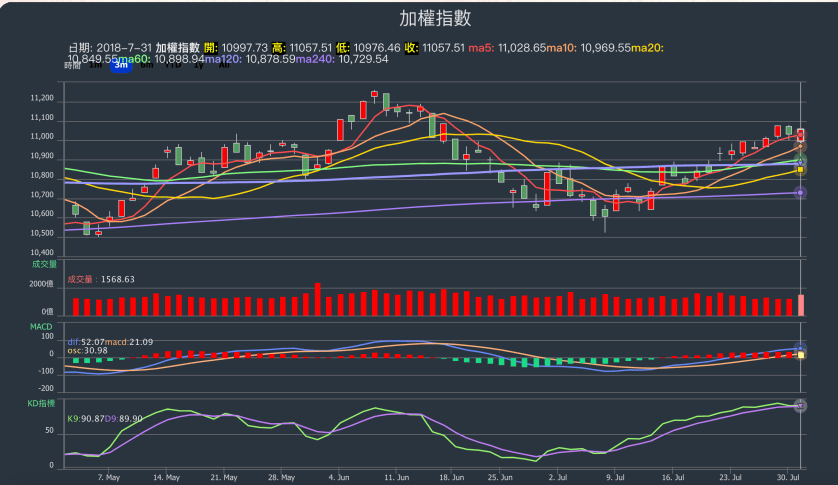Click the 成交量 panel label
The height and width of the screenshot is (485, 838).
coord(43,264)
